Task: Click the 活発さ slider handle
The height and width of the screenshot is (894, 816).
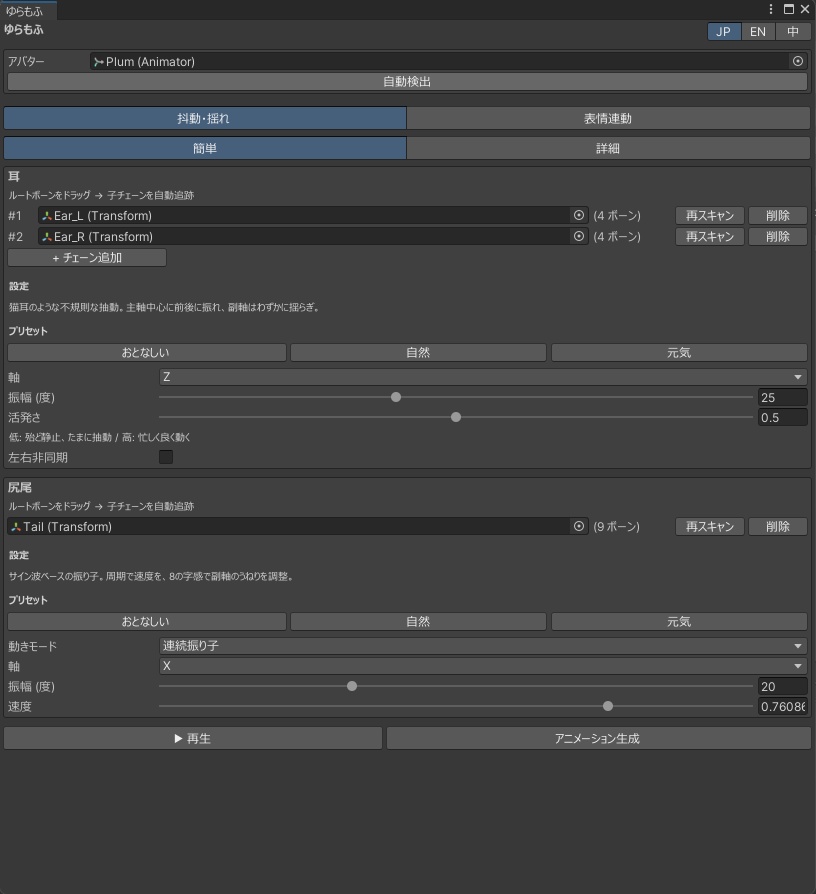Action: [x=456, y=417]
